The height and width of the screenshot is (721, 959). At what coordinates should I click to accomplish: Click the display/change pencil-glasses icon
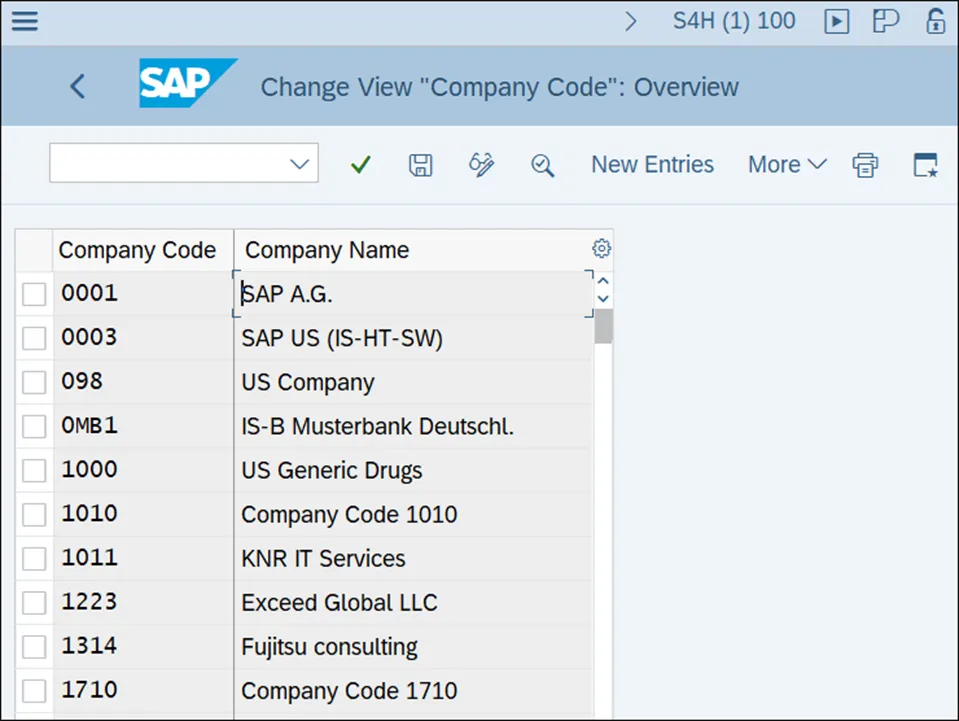point(482,165)
